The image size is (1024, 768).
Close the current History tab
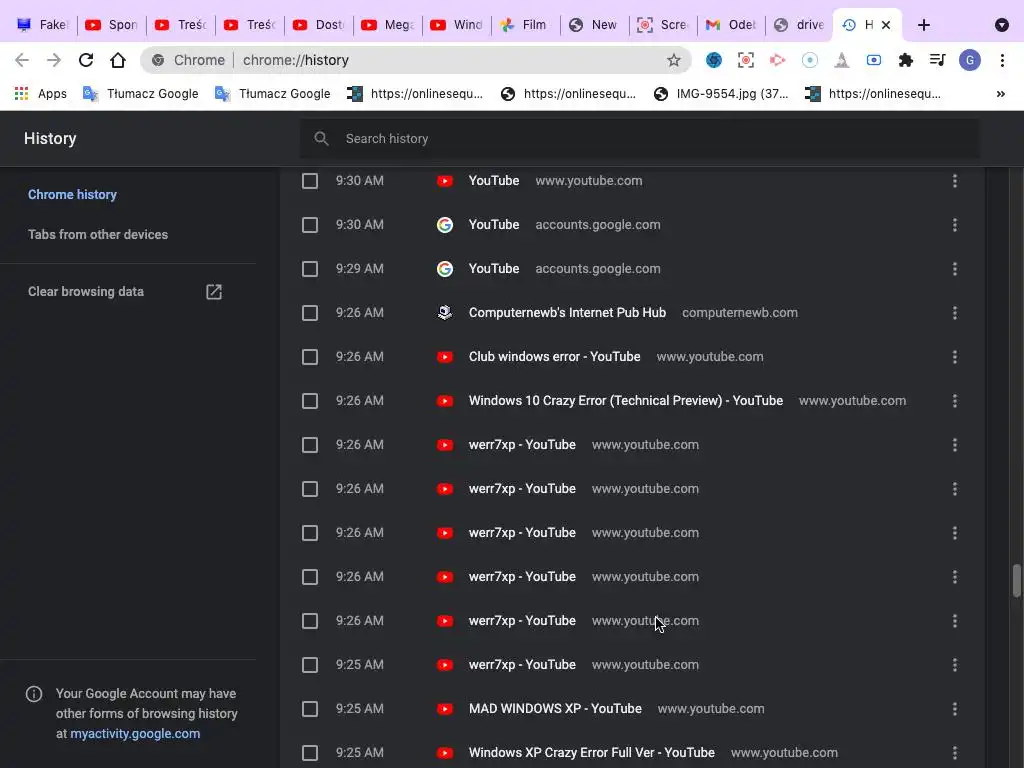point(886,25)
